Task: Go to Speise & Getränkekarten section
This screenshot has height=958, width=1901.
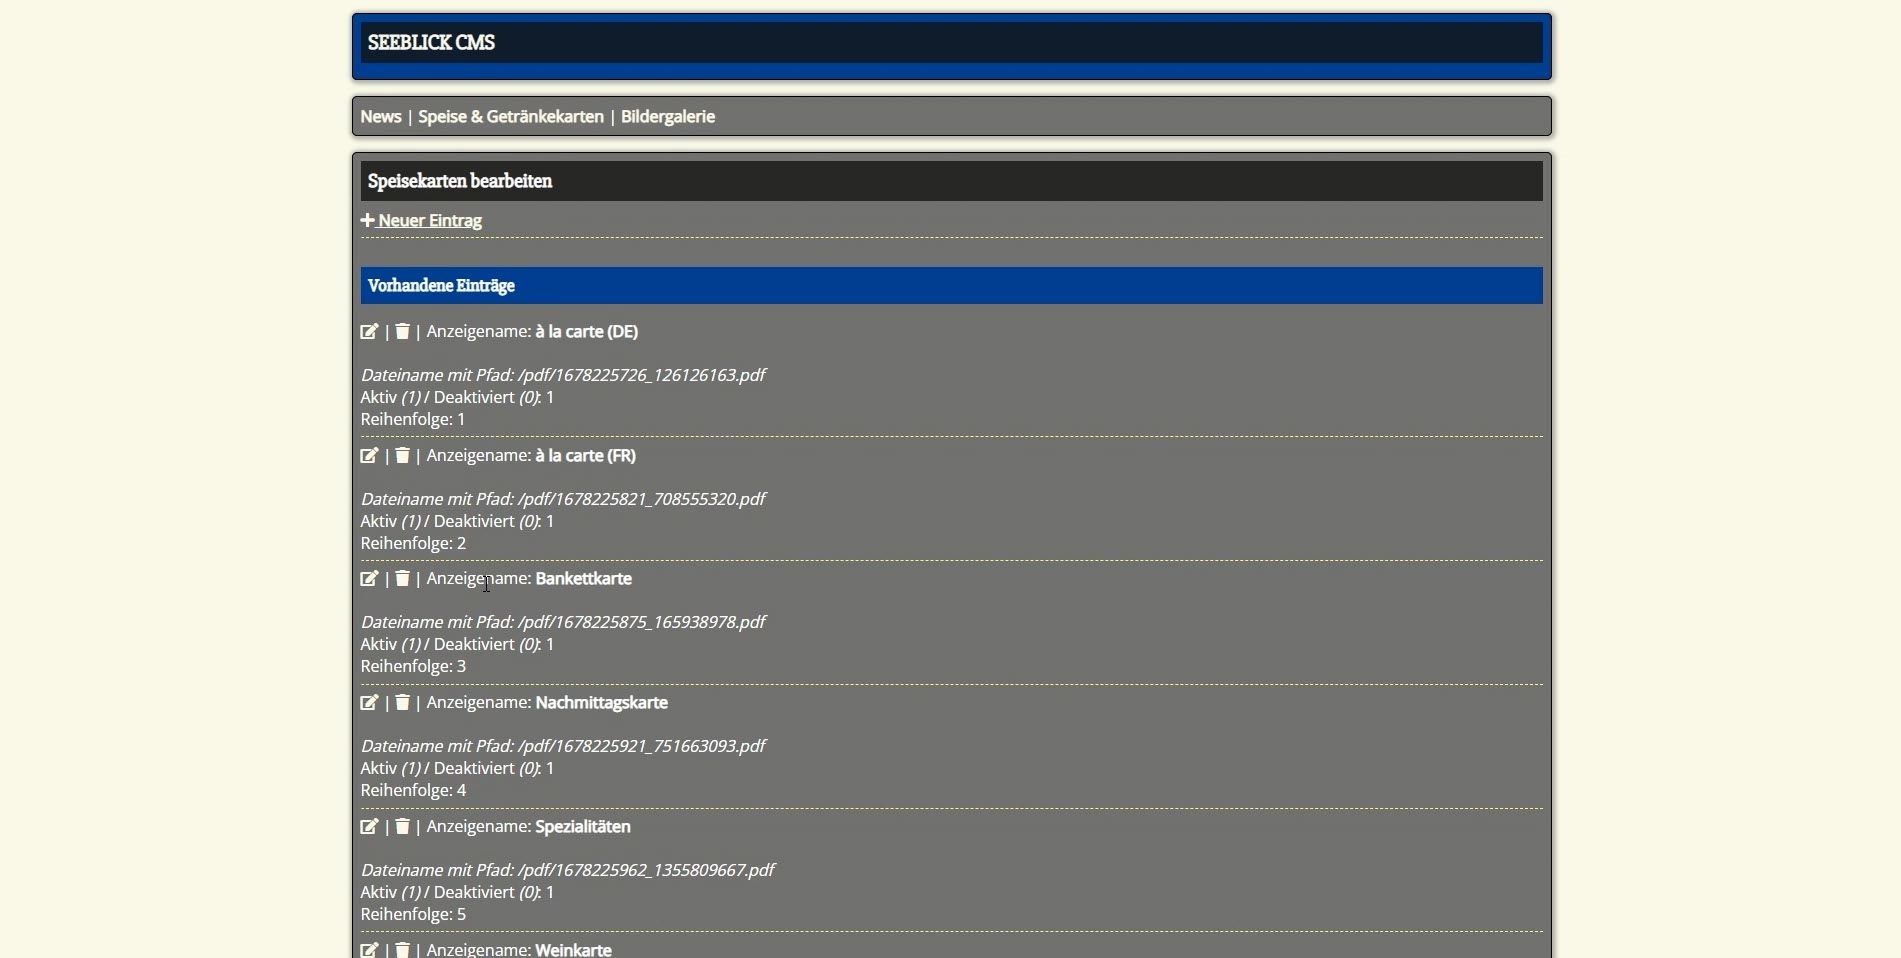Action: [x=510, y=116]
